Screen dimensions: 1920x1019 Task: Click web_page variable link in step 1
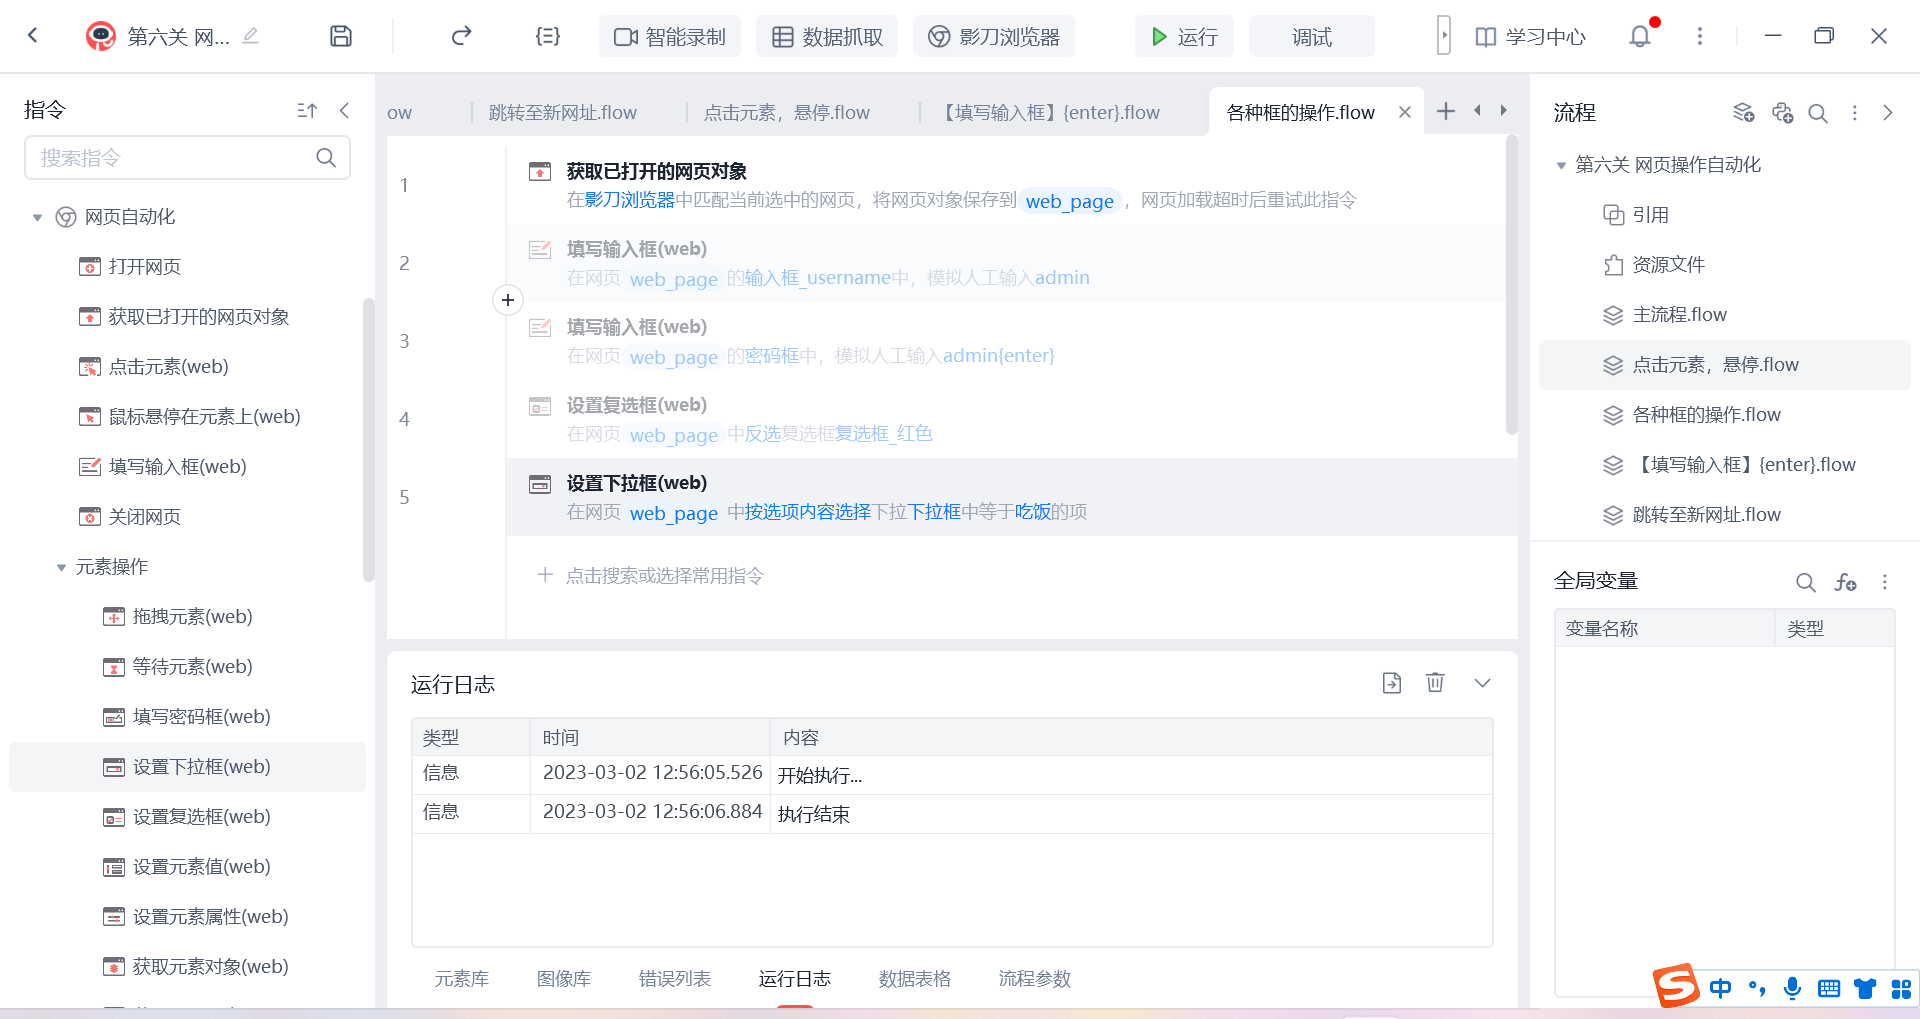point(1069,201)
